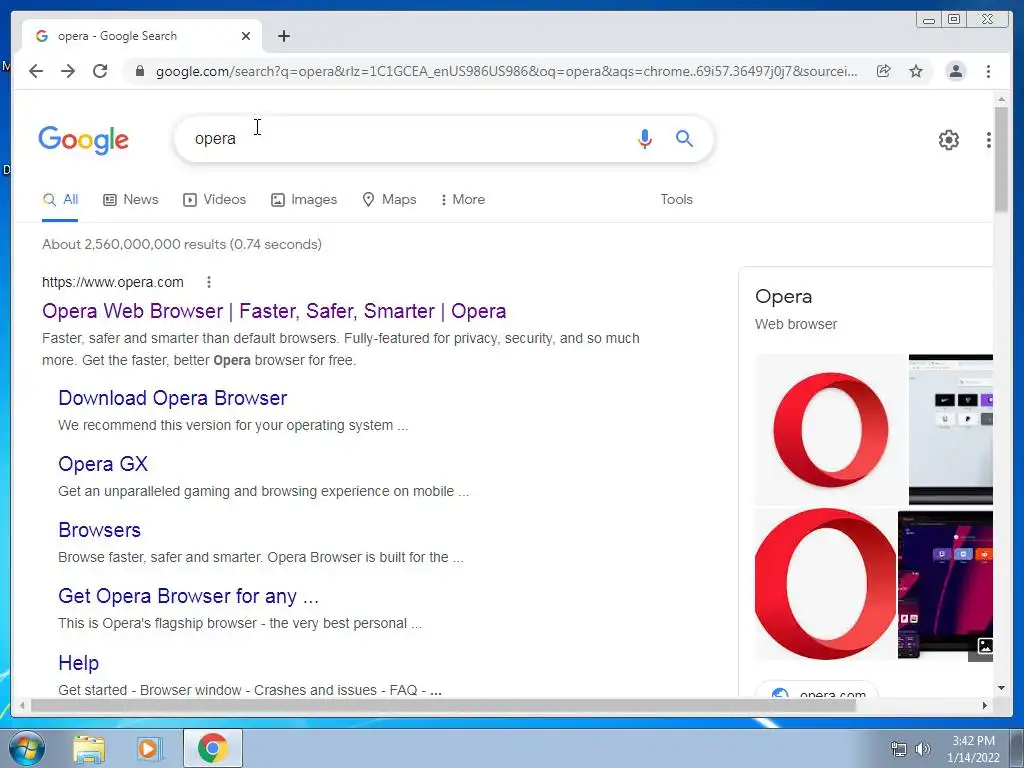This screenshot has width=1024, height=768.
Task: Click the opera.com chip in knowledge panel
Action: (x=817, y=690)
